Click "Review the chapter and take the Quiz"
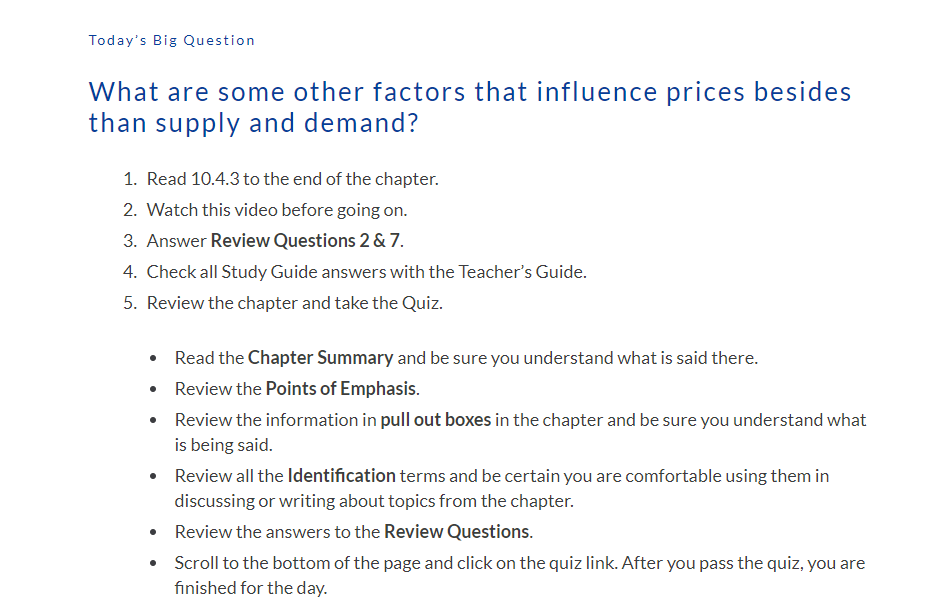Viewport: 927px width, 616px height. (x=294, y=303)
